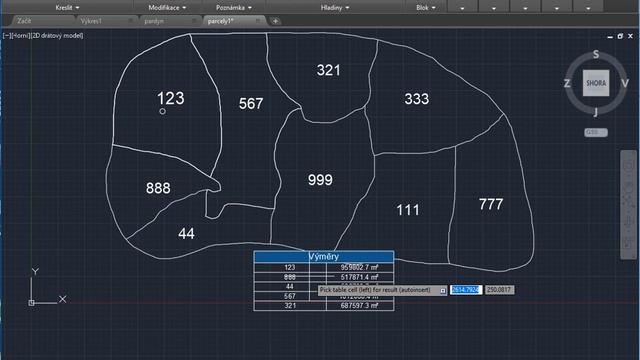Open the GSS coordinate system dropdown

pos(596,132)
